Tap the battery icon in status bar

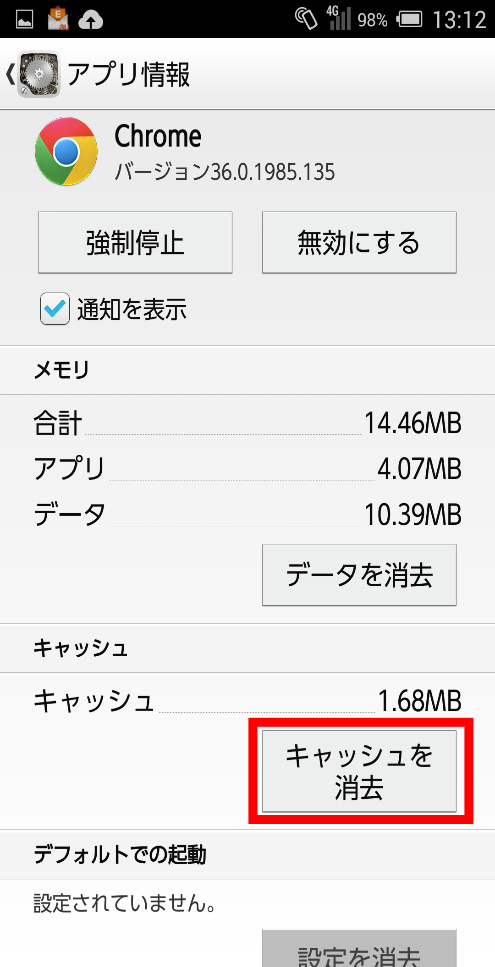click(409, 20)
